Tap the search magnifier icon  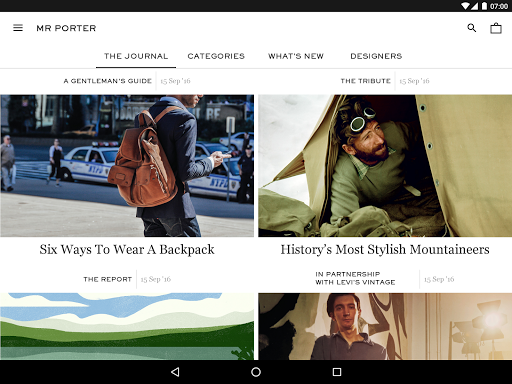click(x=472, y=28)
